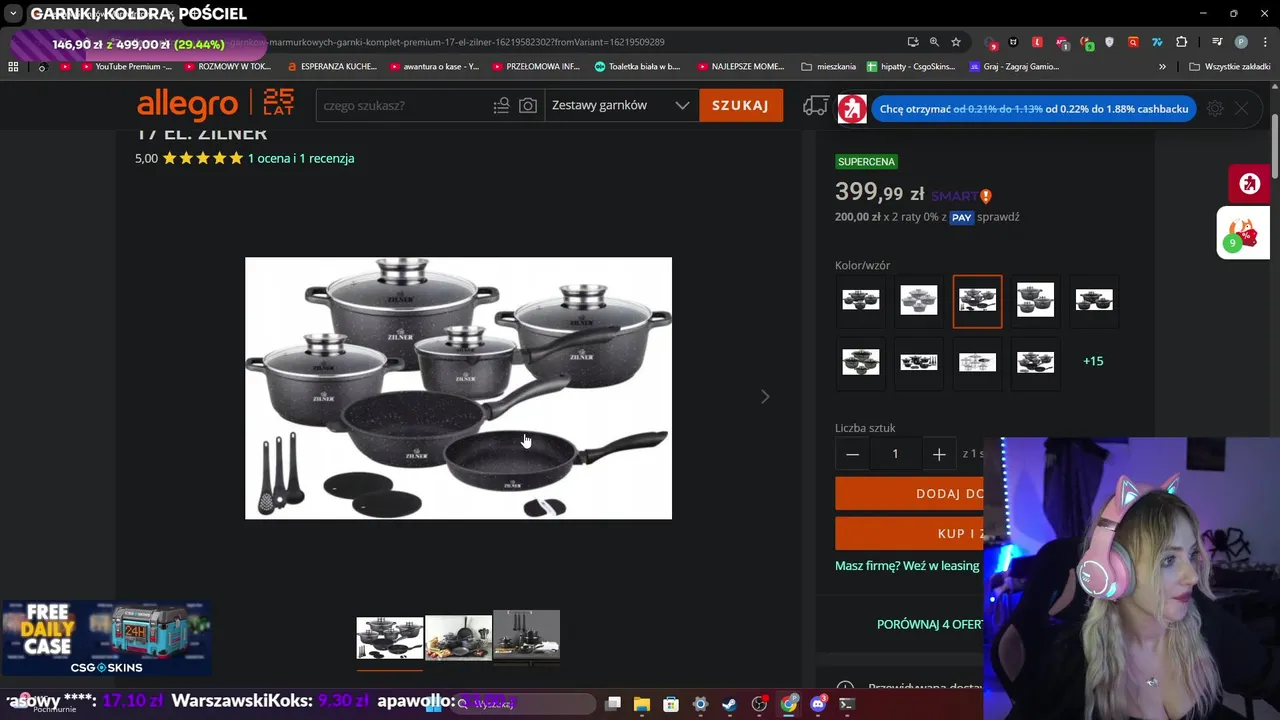Open Masz firmę? Weź w leasing link
The image size is (1280, 720).
pos(907,566)
